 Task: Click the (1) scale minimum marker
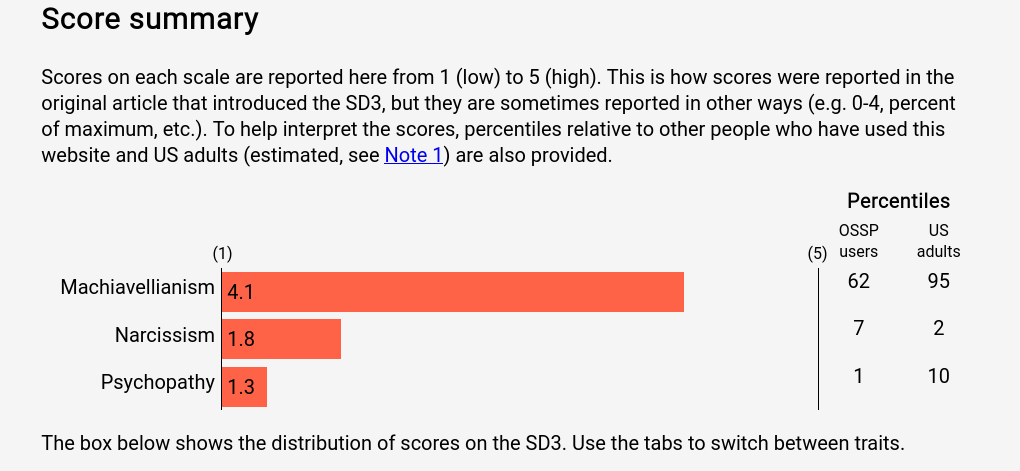click(222, 254)
